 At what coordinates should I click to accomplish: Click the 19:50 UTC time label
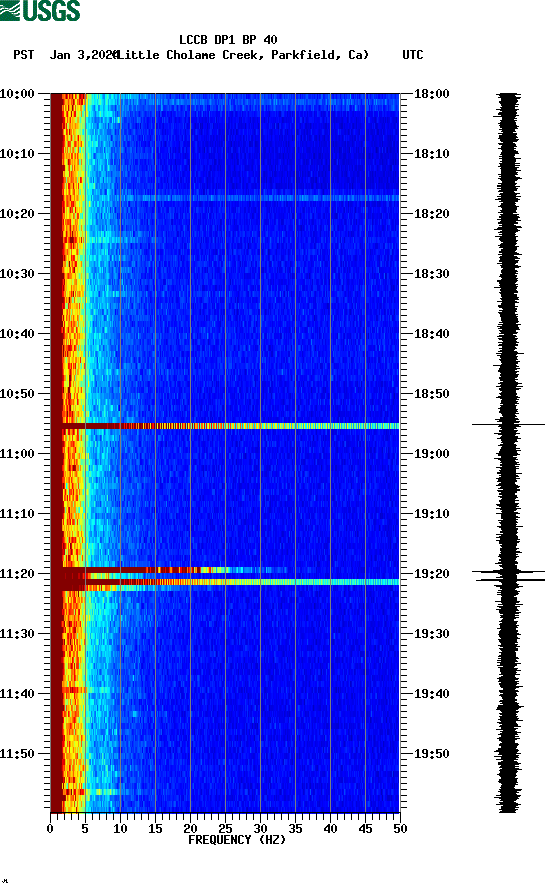pos(431,754)
